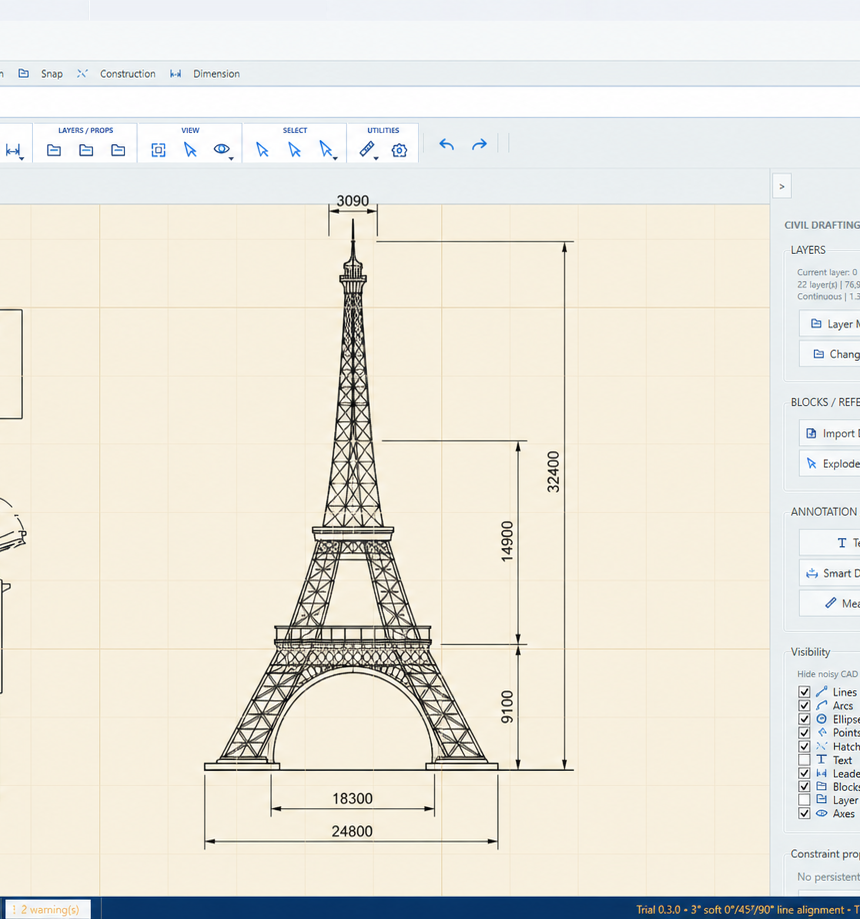Click the Mea... annotation button with pencil
Image resolution: width=860 pixels, height=919 pixels.
(830, 603)
